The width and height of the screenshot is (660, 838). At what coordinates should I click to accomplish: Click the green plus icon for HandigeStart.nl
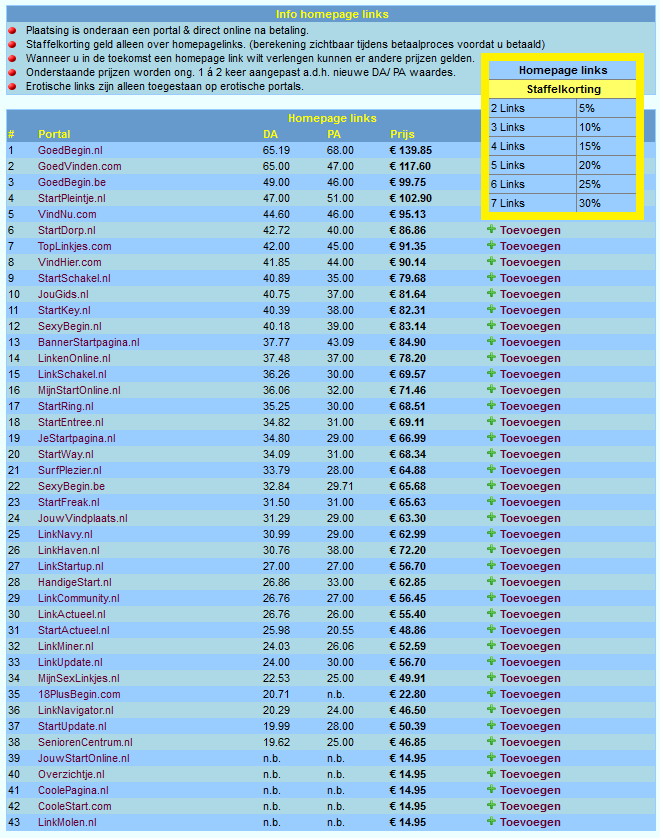pyautogui.click(x=491, y=581)
